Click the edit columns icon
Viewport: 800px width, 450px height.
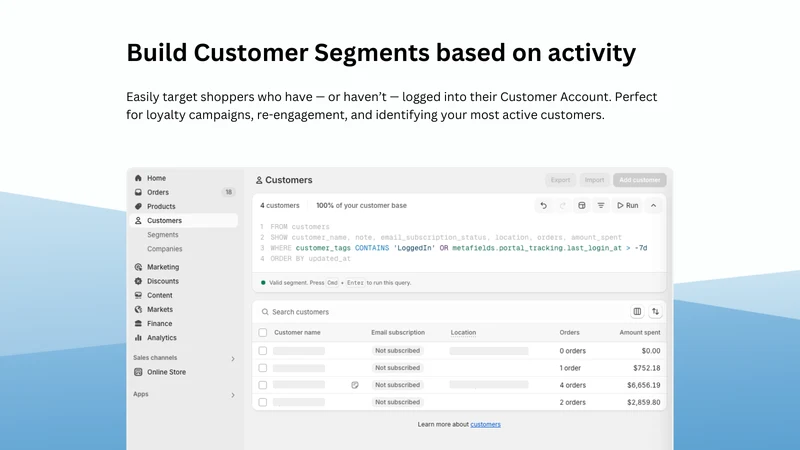pos(637,311)
